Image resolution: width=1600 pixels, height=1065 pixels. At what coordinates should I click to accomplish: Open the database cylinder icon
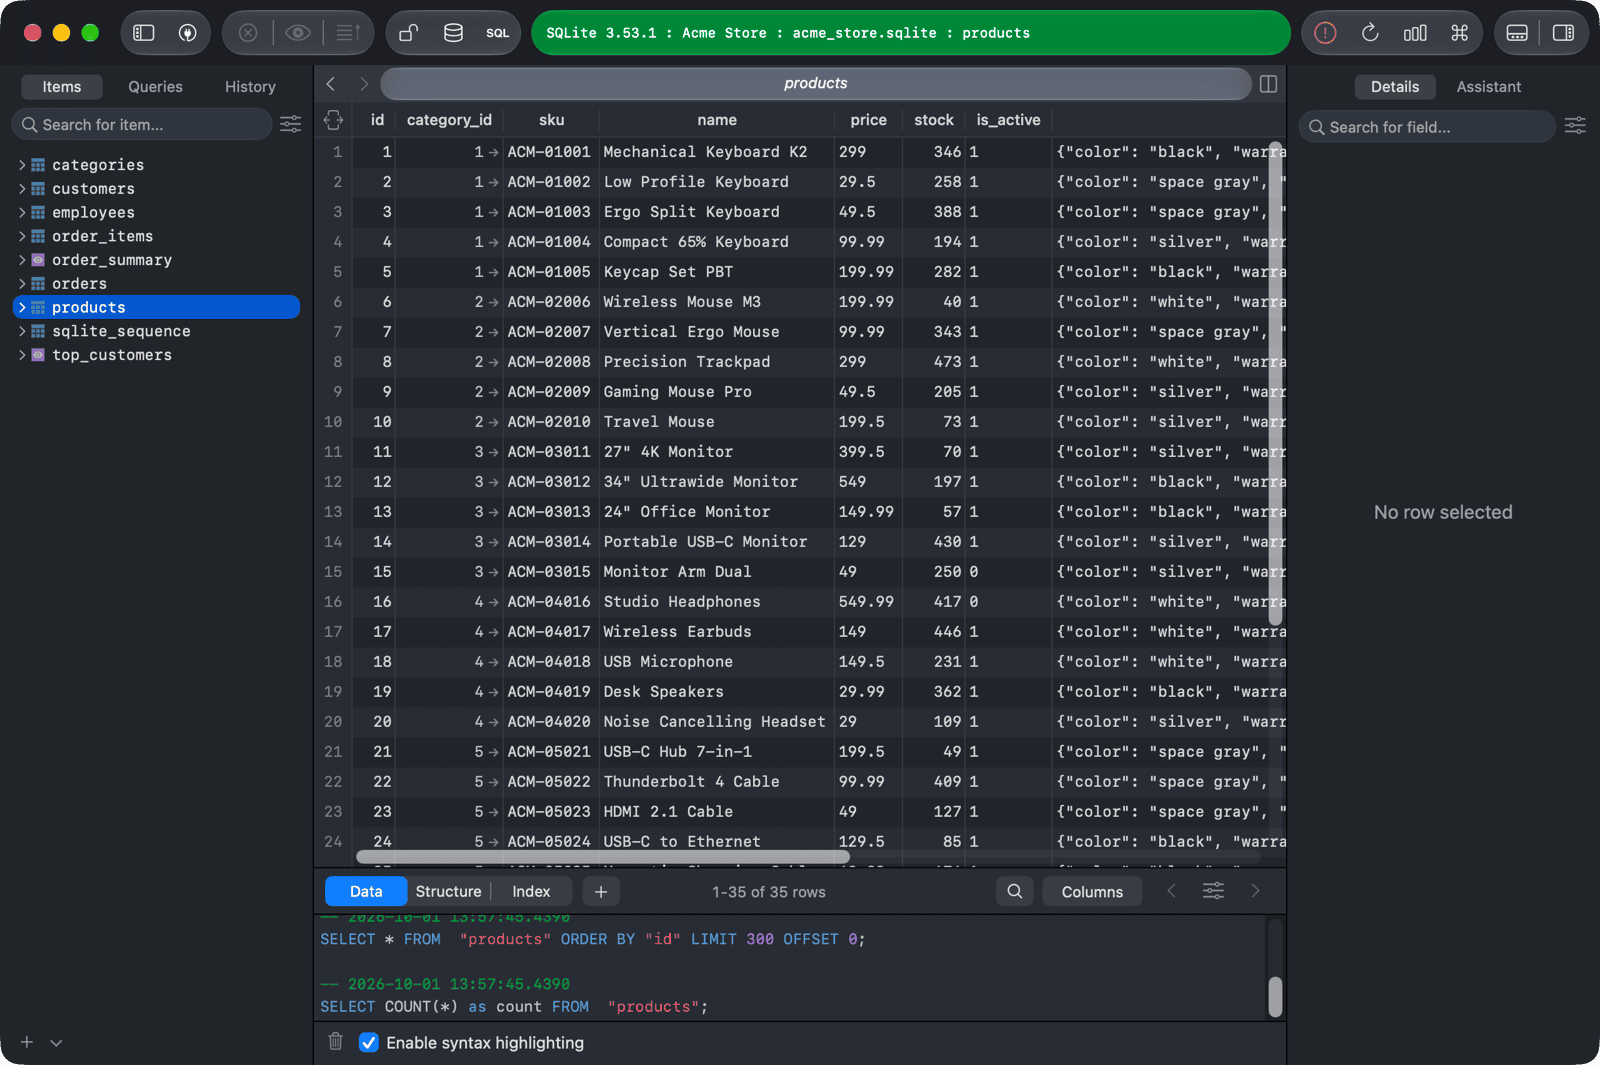[453, 33]
